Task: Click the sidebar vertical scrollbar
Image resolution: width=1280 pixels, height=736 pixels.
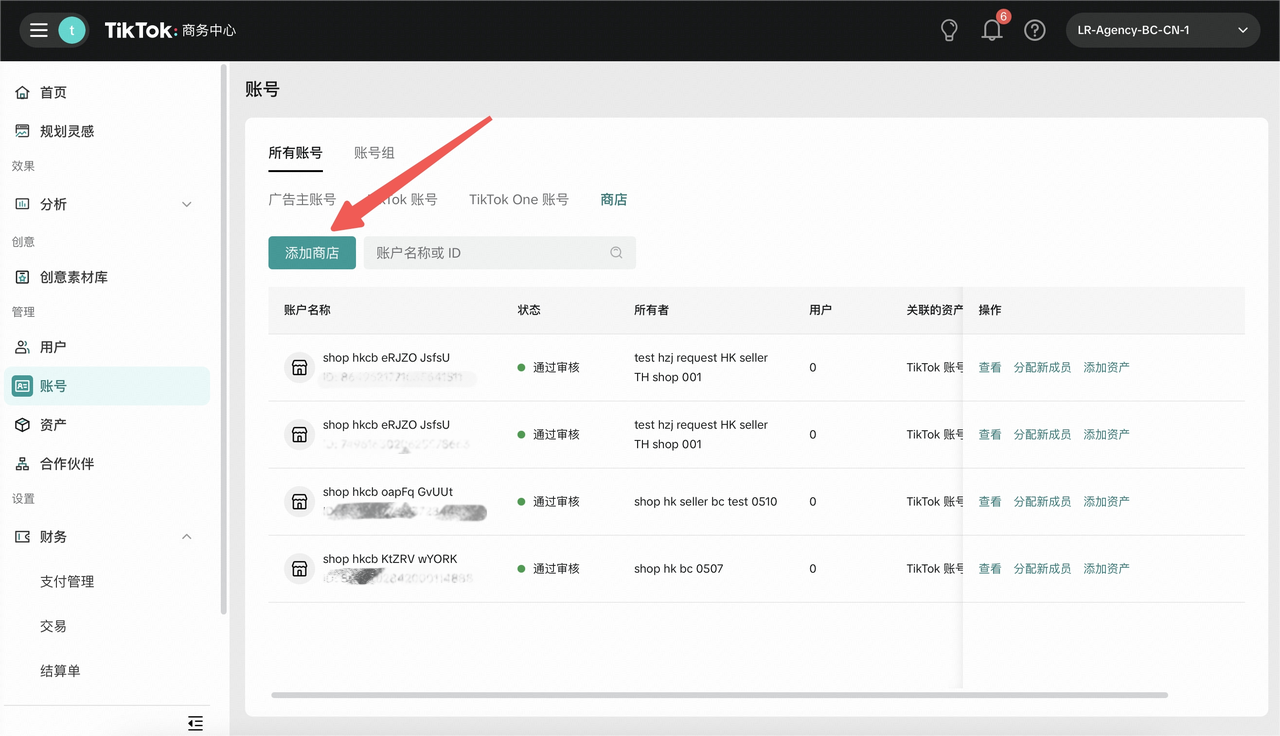Action: pyautogui.click(x=224, y=340)
